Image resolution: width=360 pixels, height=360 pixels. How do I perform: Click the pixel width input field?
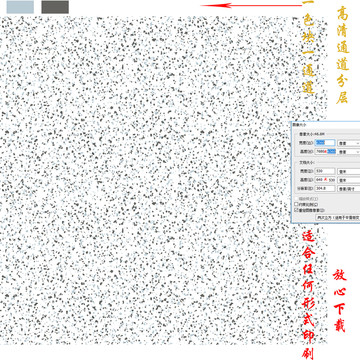tap(325, 143)
